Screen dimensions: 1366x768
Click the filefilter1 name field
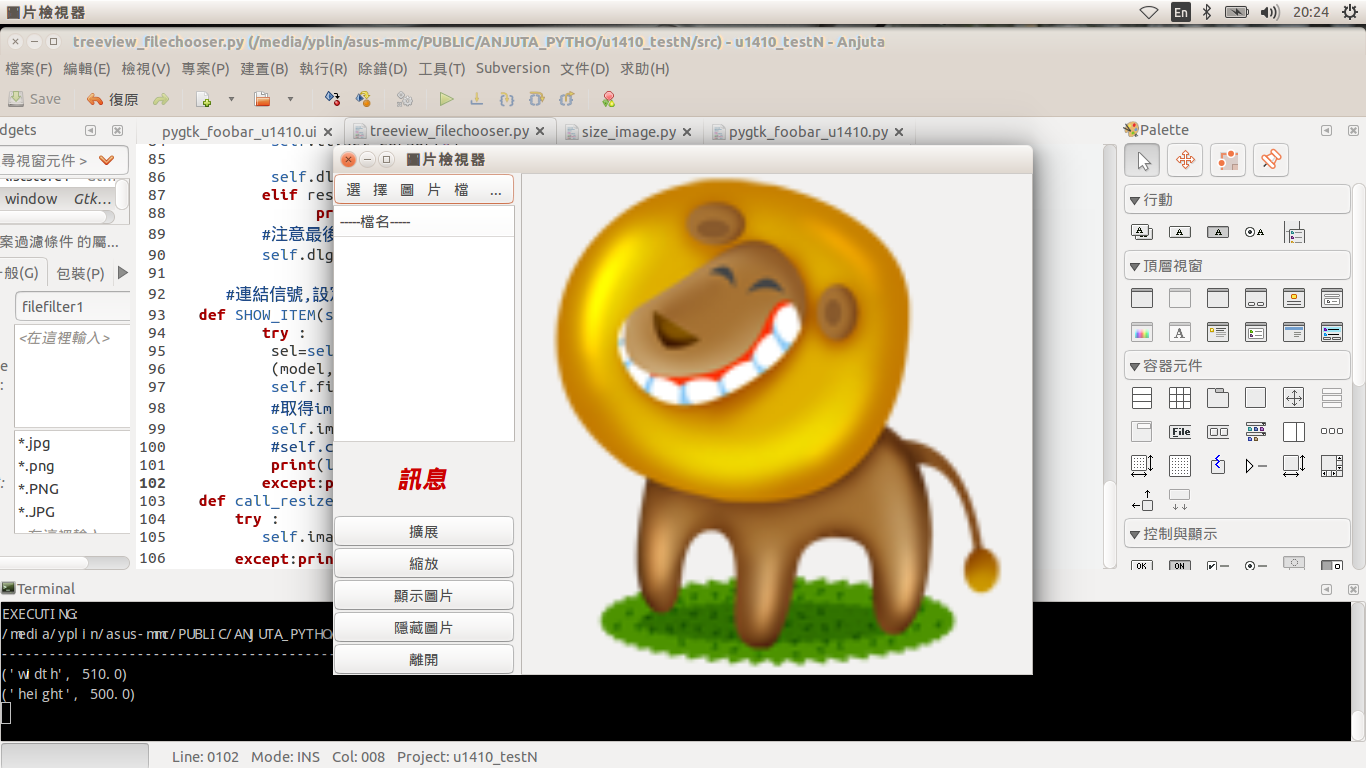pos(73,307)
